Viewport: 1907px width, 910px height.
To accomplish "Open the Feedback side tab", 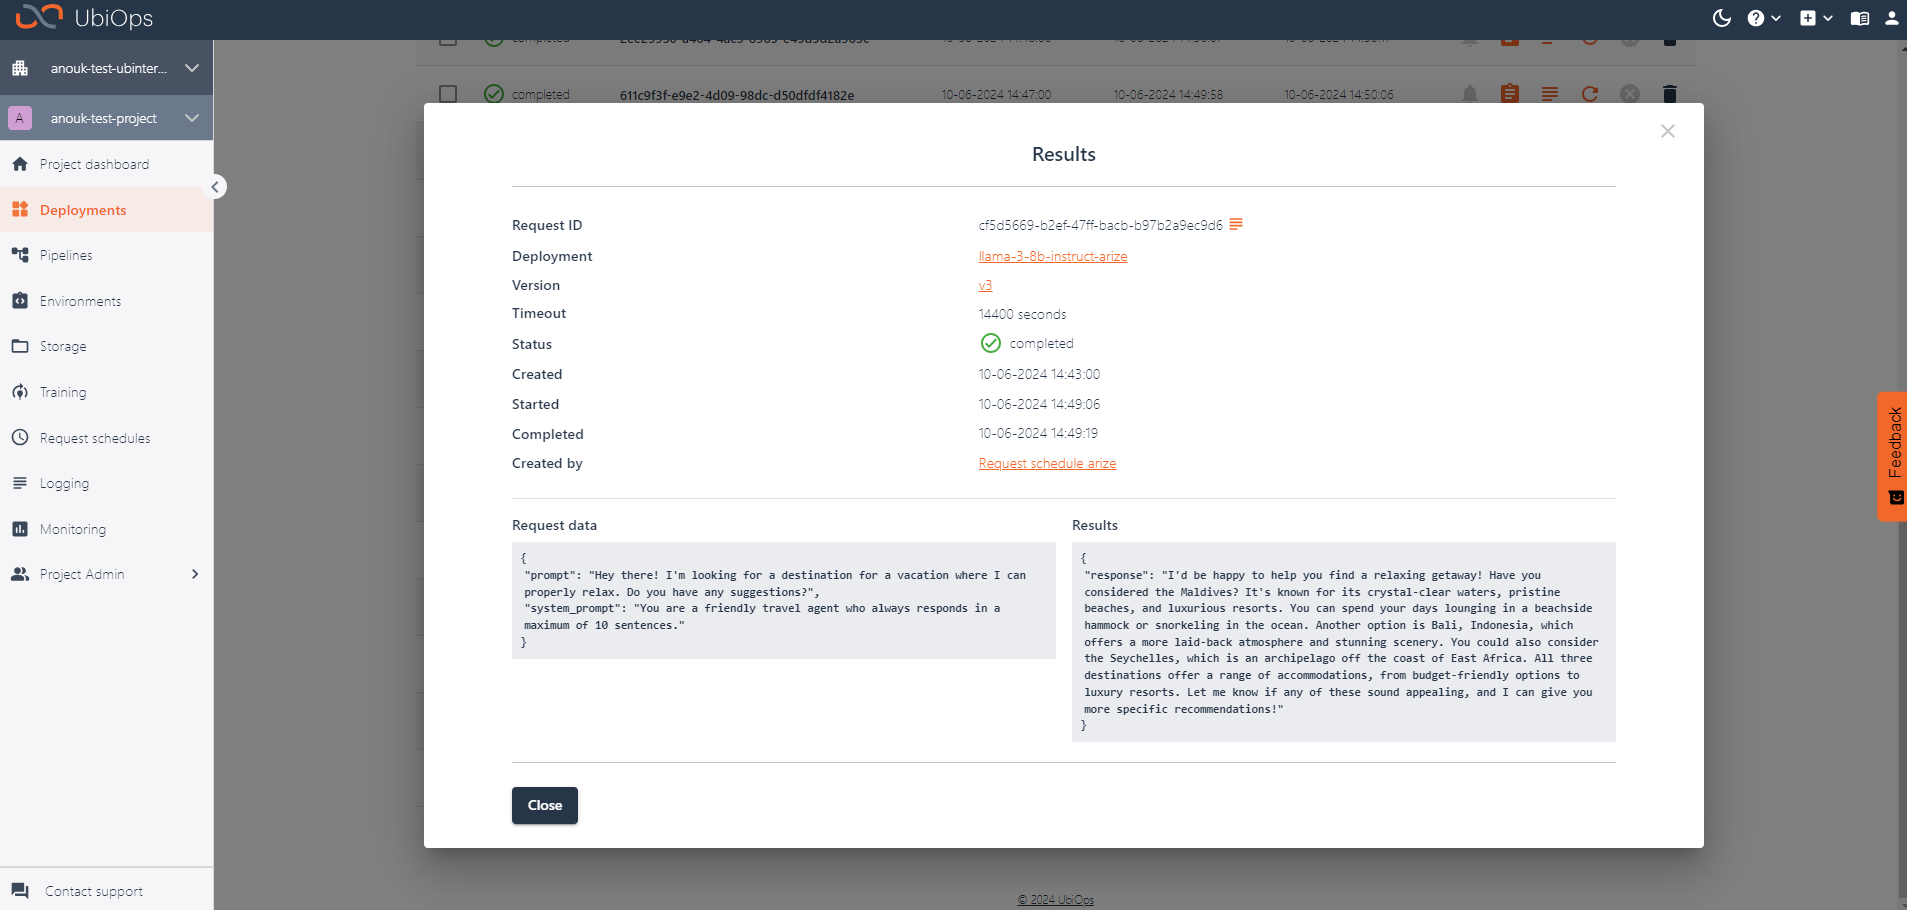I will [x=1892, y=455].
